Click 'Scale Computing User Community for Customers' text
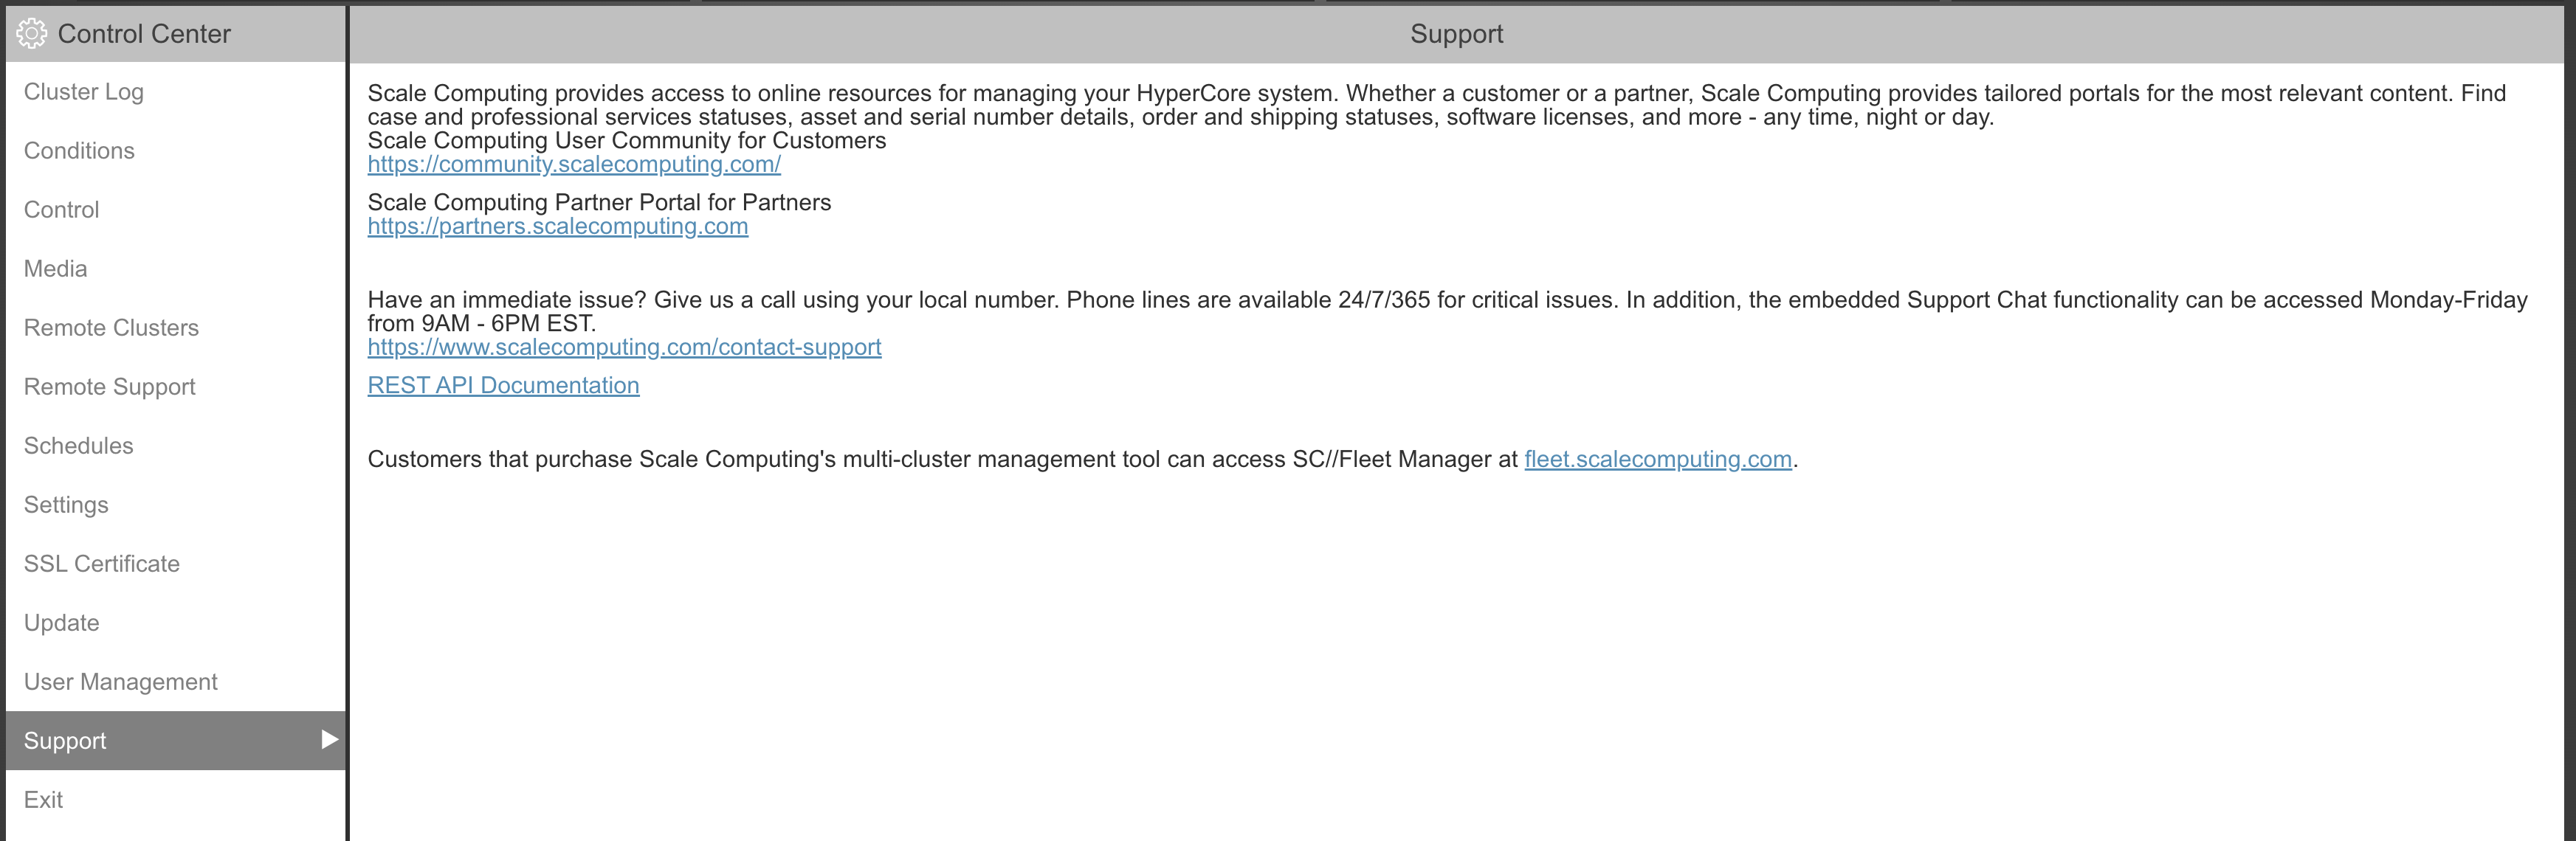Image resolution: width=2576 pixels, height=841 pixels. pos(627,140)
